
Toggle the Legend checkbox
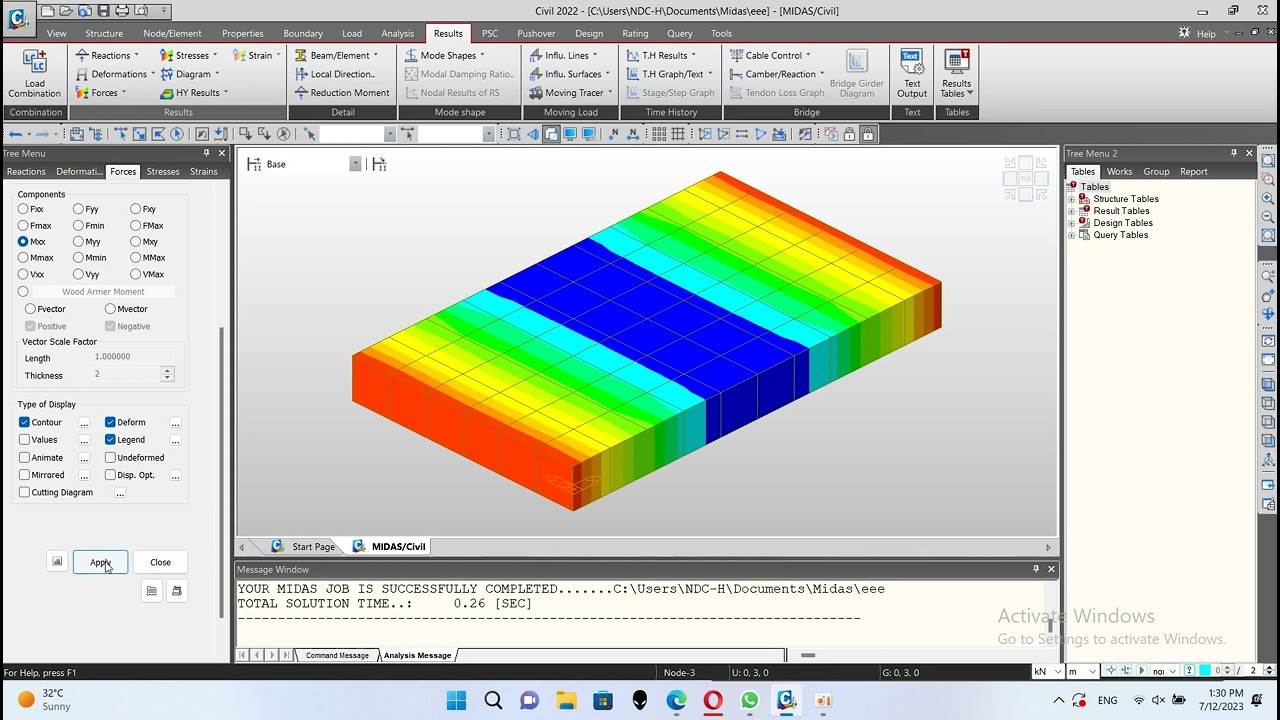coord(110,440)
